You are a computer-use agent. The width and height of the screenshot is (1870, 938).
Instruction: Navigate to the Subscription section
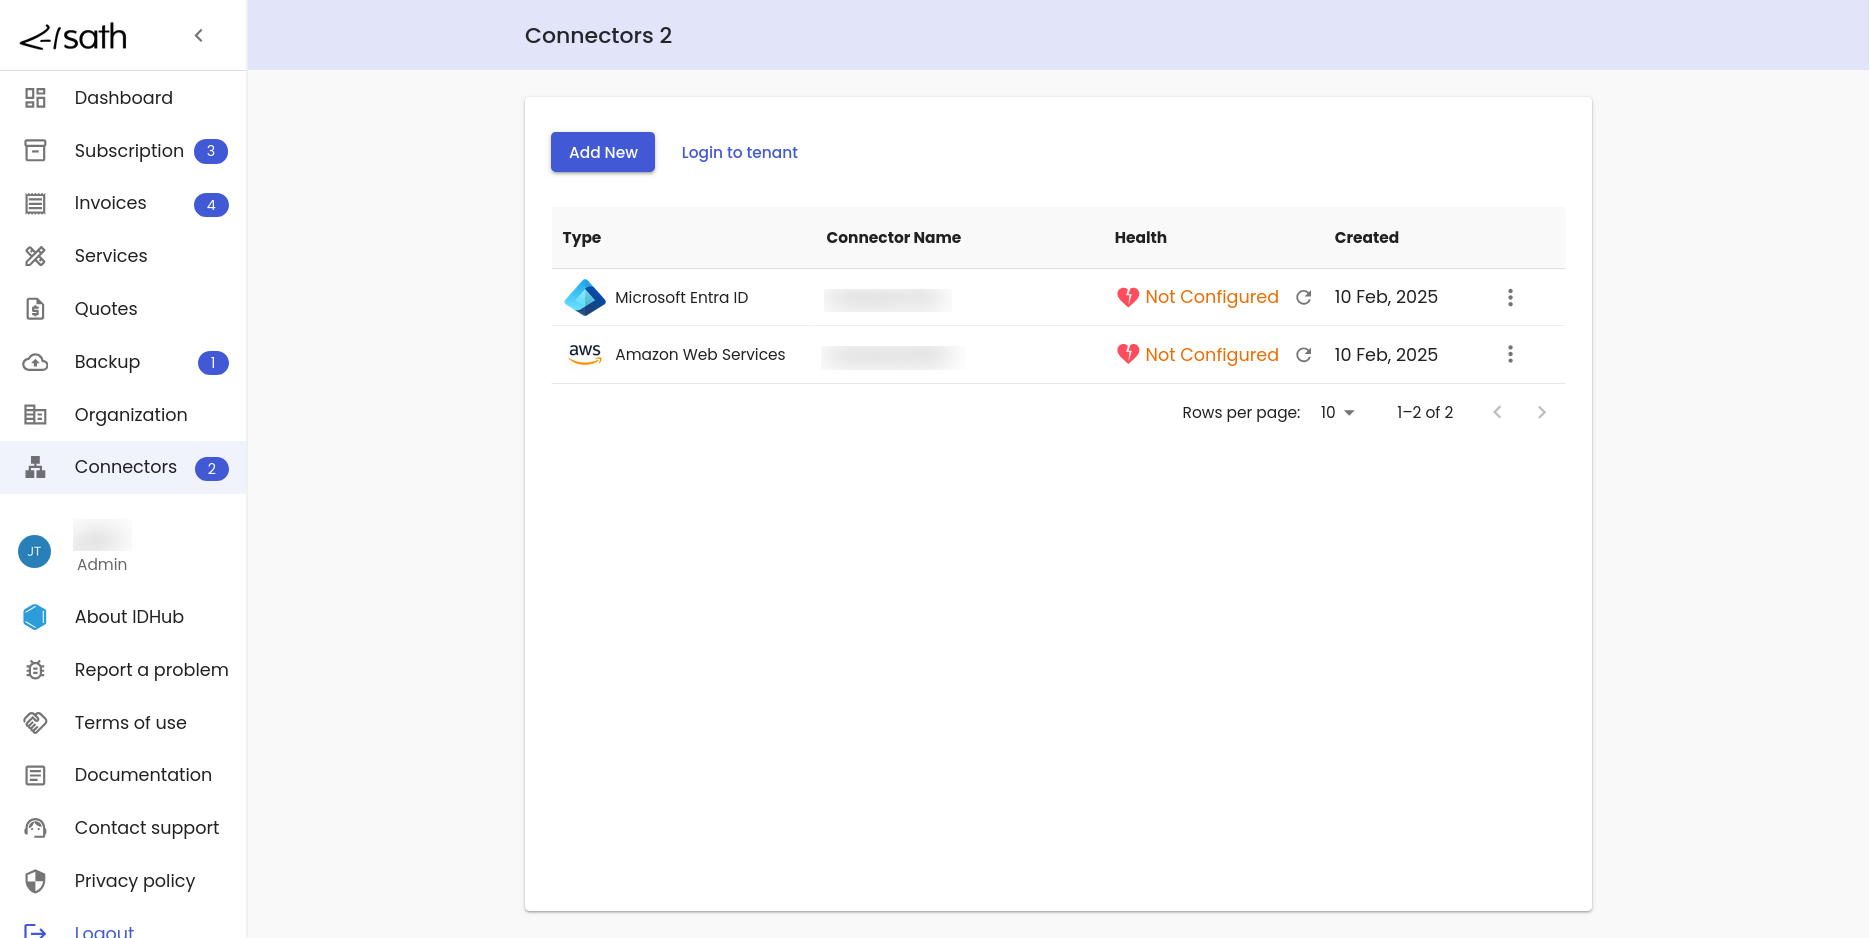(129, 151)
